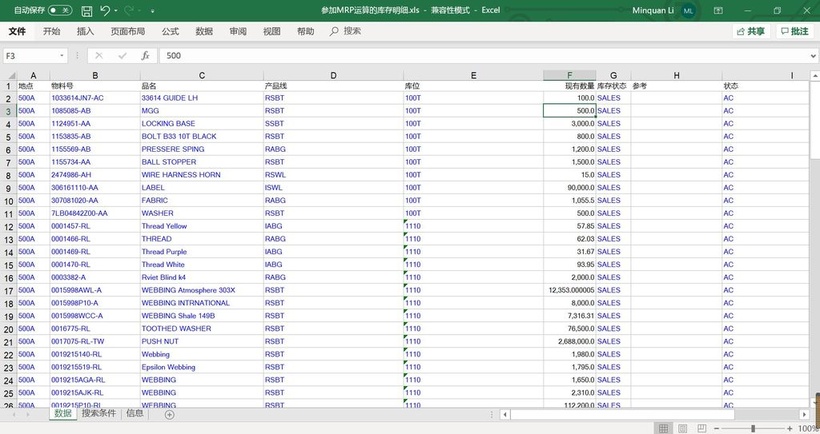This screenshot has width=820, height=434.
Task: Switch to the 搜索条件 sheet tab
Action: pos(98,413)
